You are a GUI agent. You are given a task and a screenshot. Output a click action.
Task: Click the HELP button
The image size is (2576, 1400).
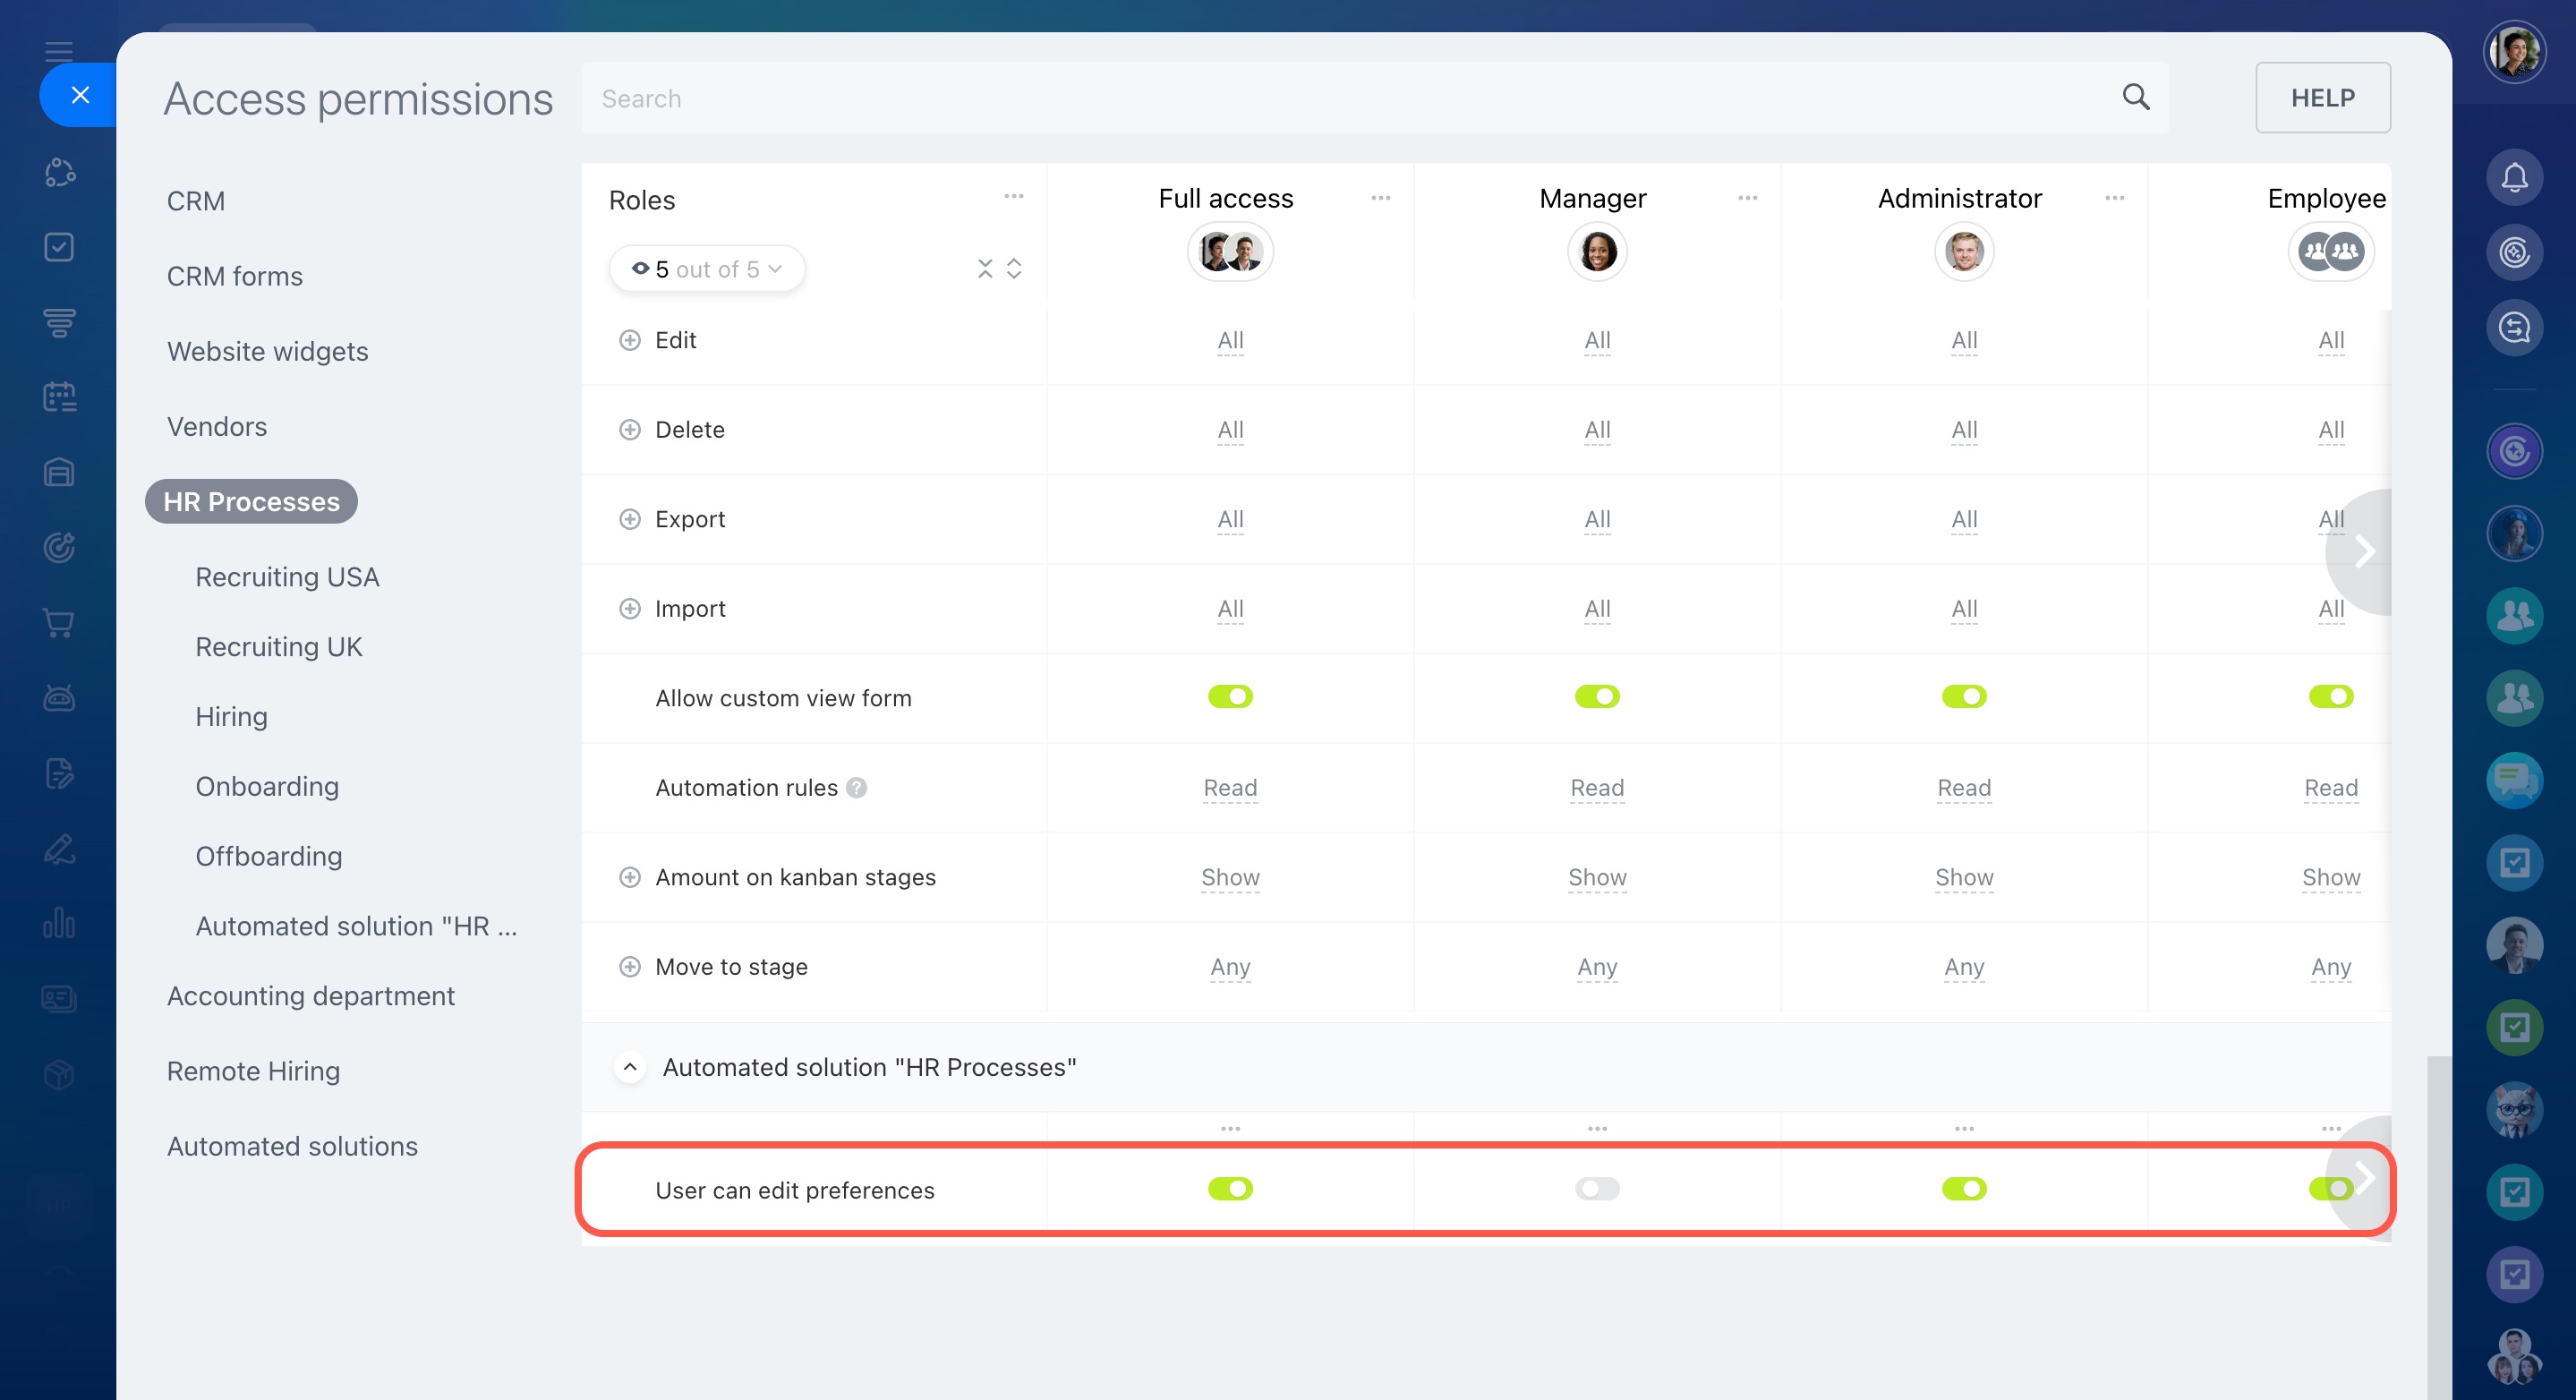[2322, 98]
